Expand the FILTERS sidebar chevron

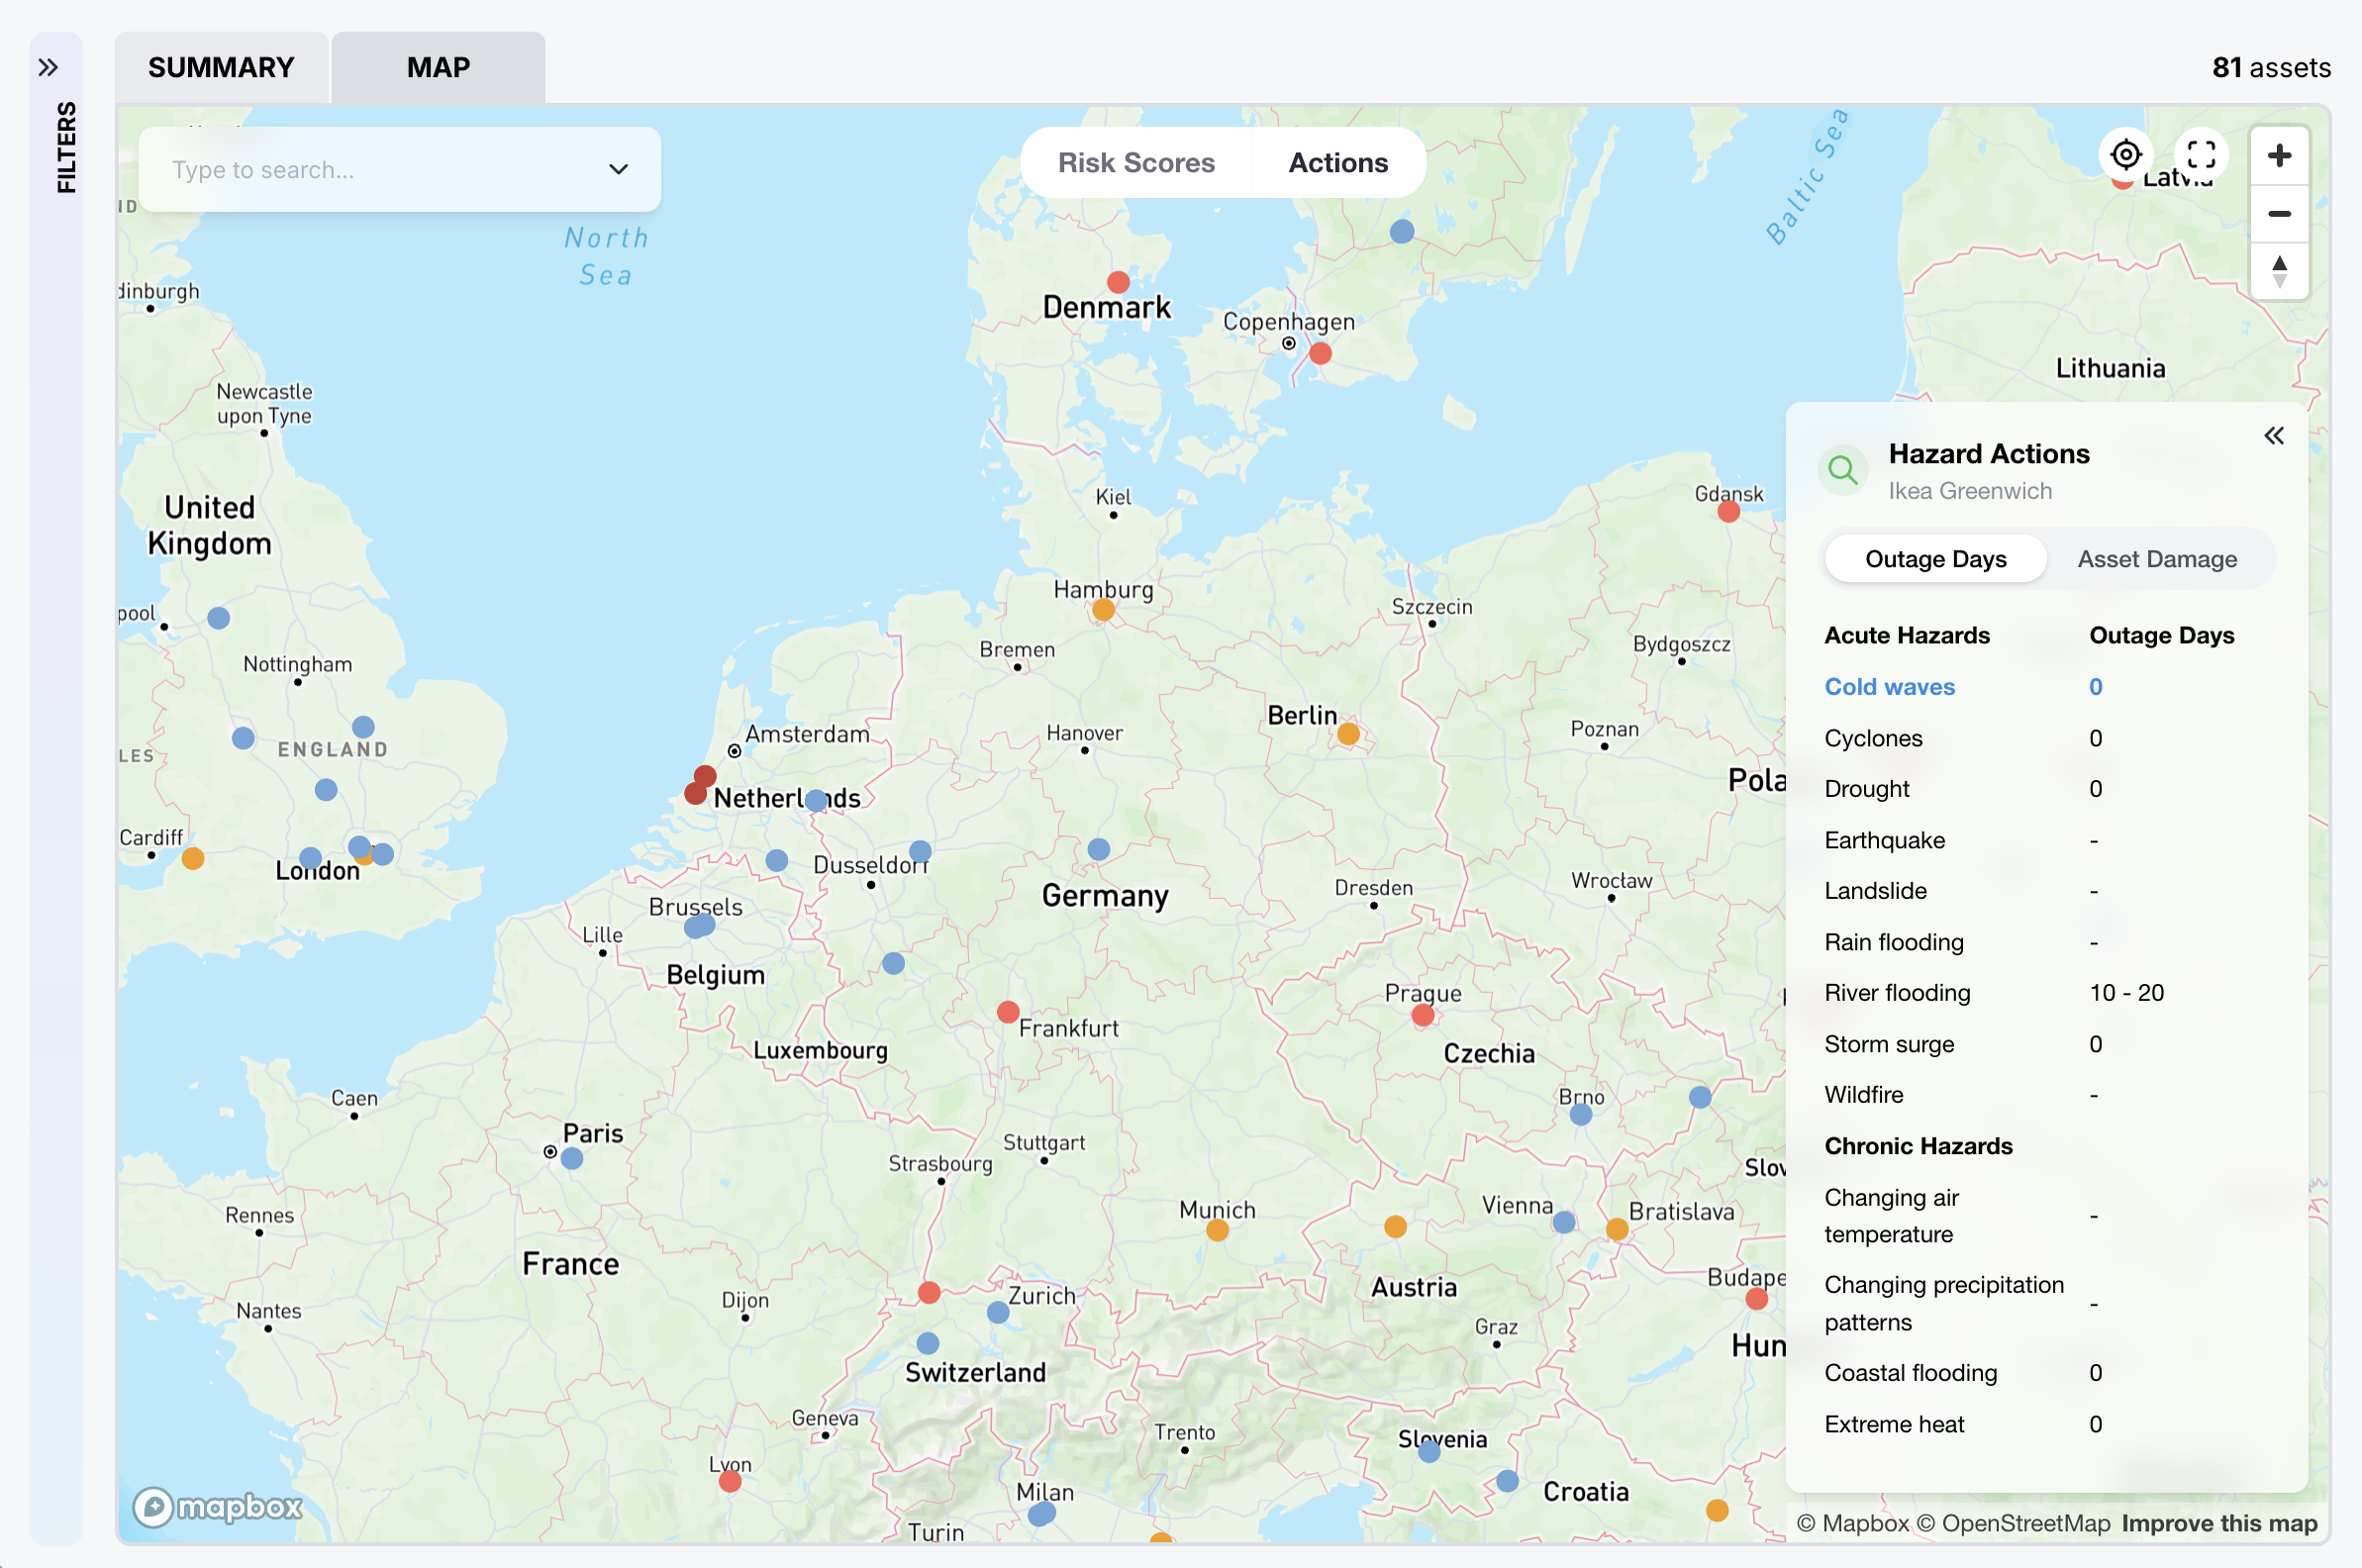tap(48, 68)
